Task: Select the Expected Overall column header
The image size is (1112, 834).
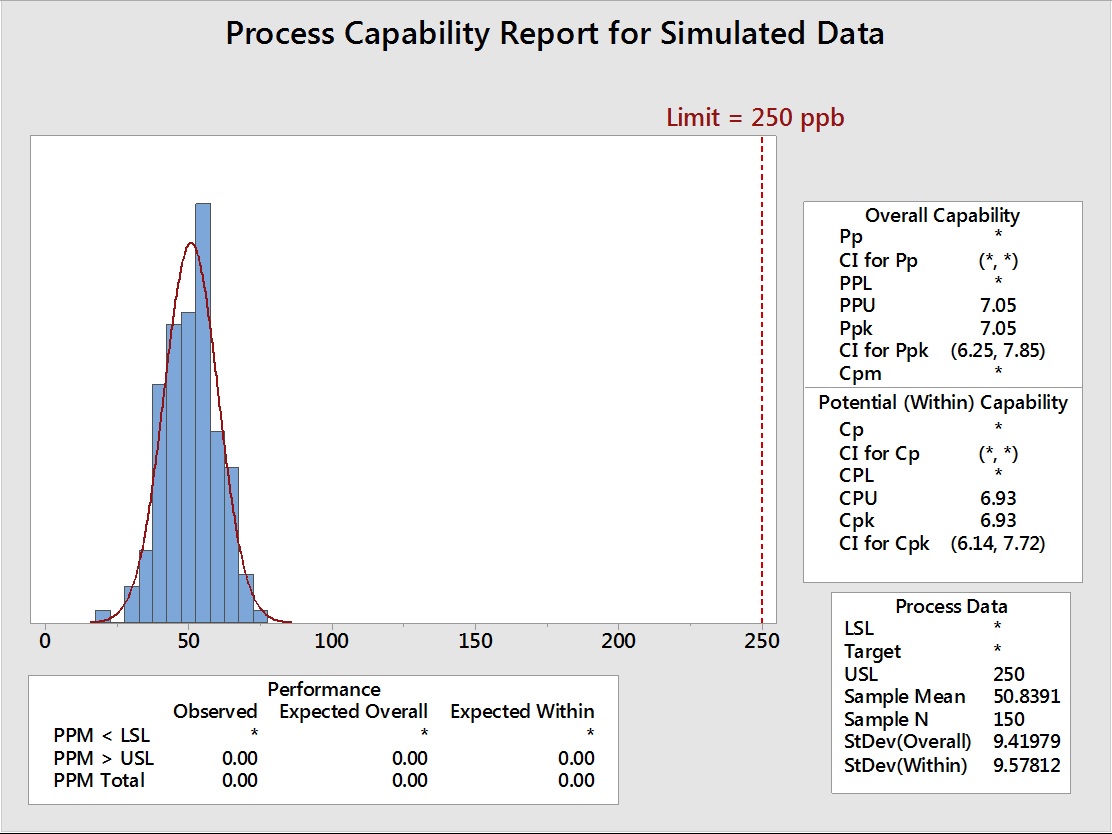Action: point(353,712)
